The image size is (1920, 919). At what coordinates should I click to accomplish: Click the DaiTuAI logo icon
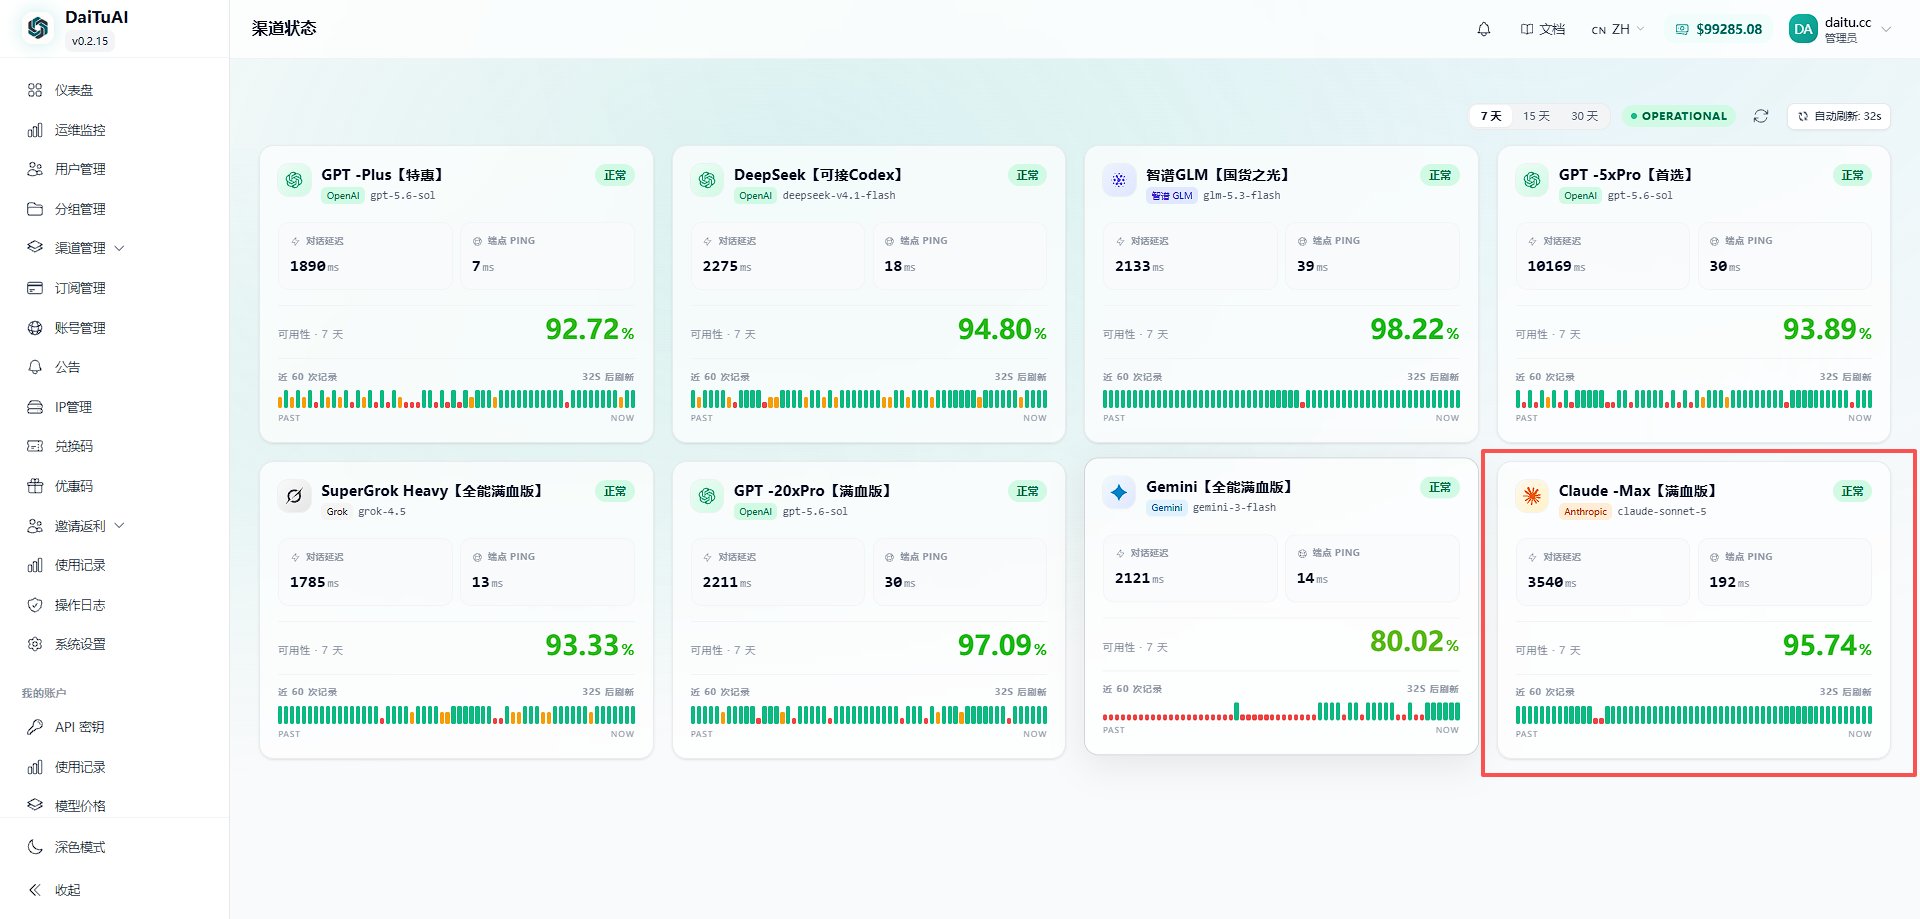(38, 28)
